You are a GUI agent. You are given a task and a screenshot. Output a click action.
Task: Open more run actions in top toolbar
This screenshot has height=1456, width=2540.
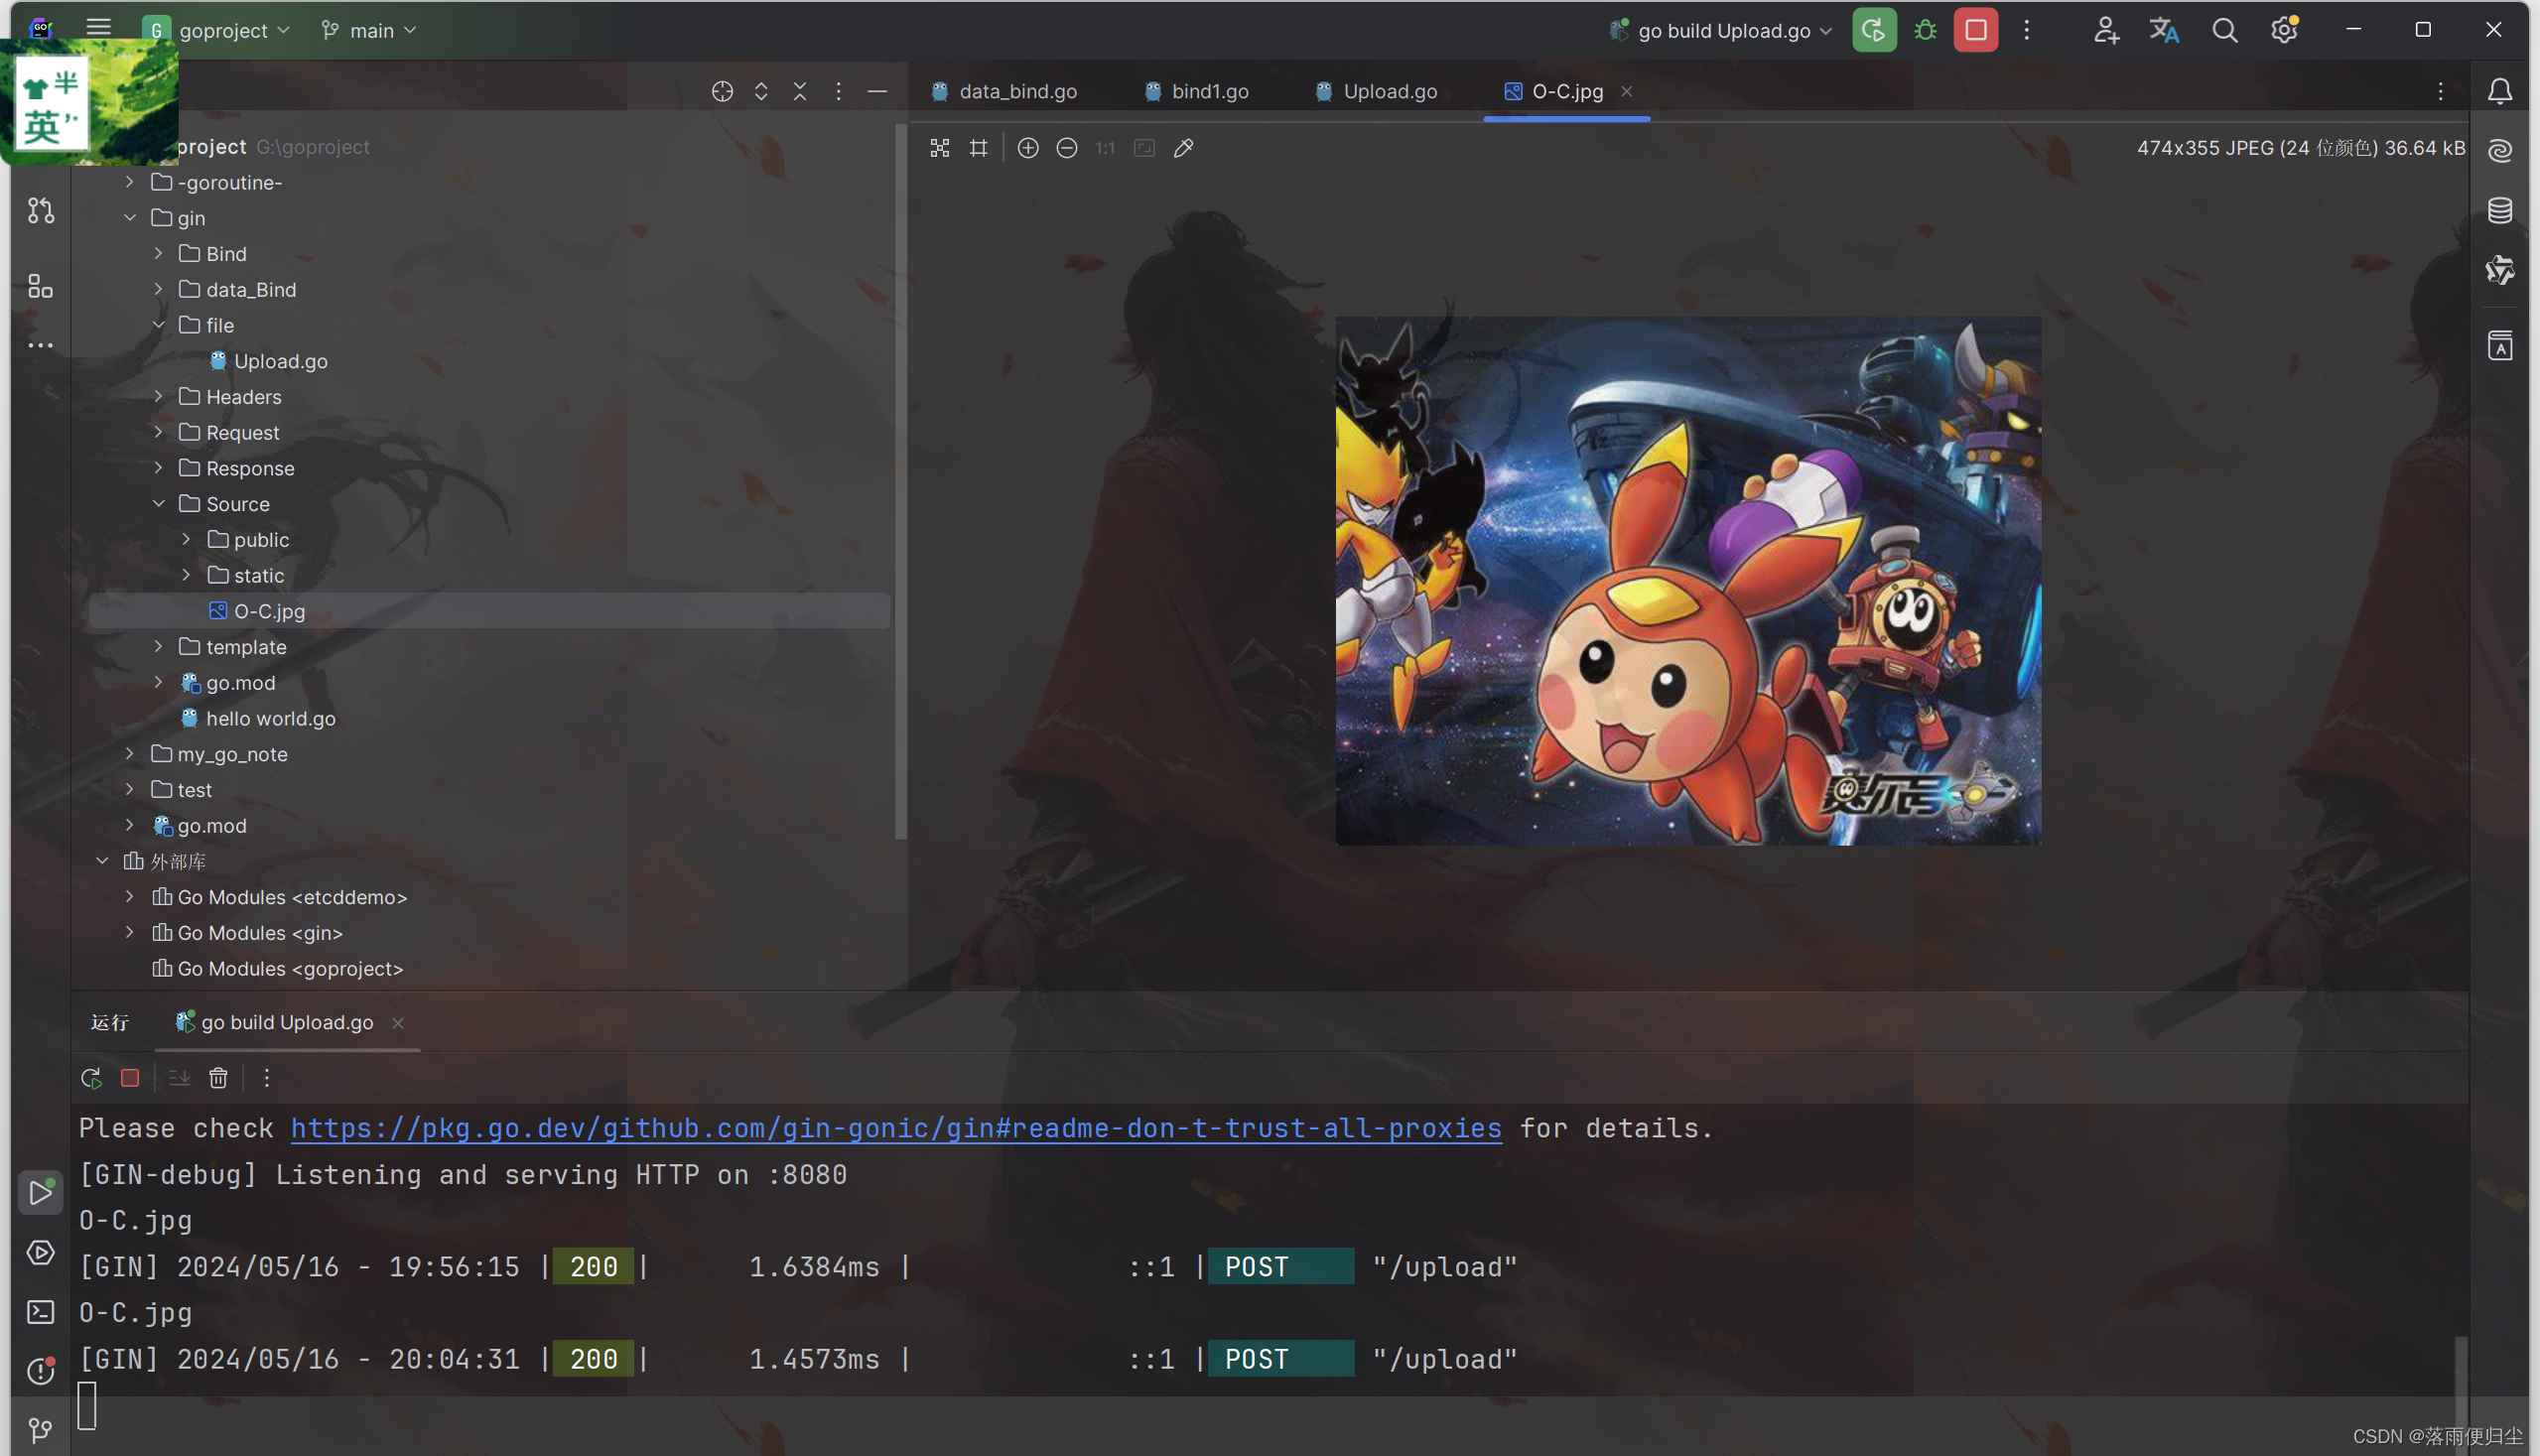click(2026, 30)
